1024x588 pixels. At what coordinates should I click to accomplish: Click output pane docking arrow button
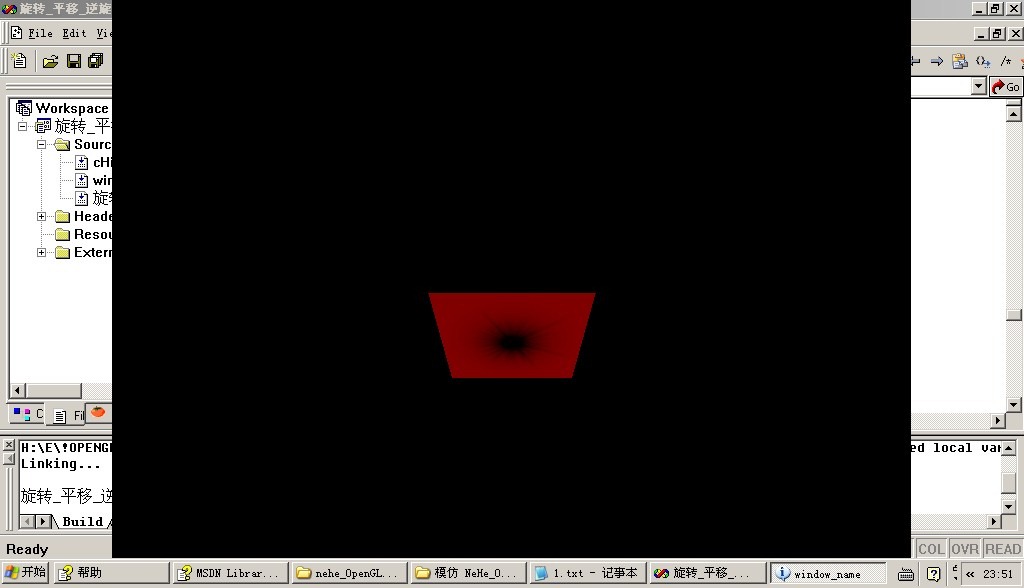pyautogui.click(x=8, y=459)
